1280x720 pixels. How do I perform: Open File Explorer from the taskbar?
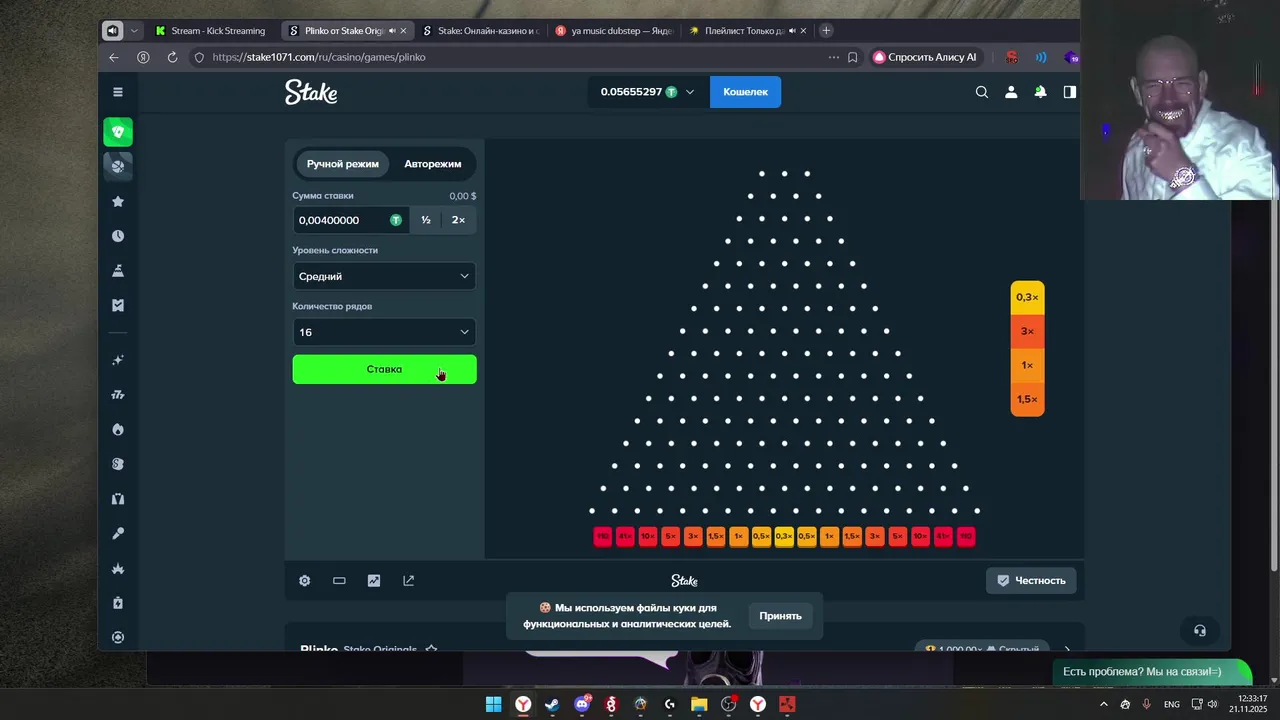tap(699, 704)
